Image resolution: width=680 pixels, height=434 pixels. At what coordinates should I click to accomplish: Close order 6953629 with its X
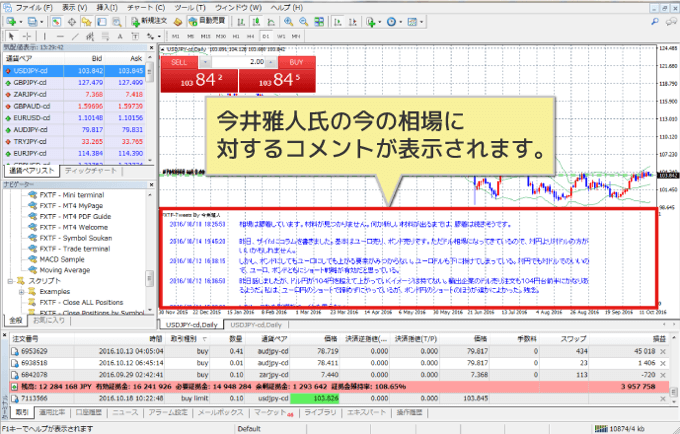pos(663,352)
